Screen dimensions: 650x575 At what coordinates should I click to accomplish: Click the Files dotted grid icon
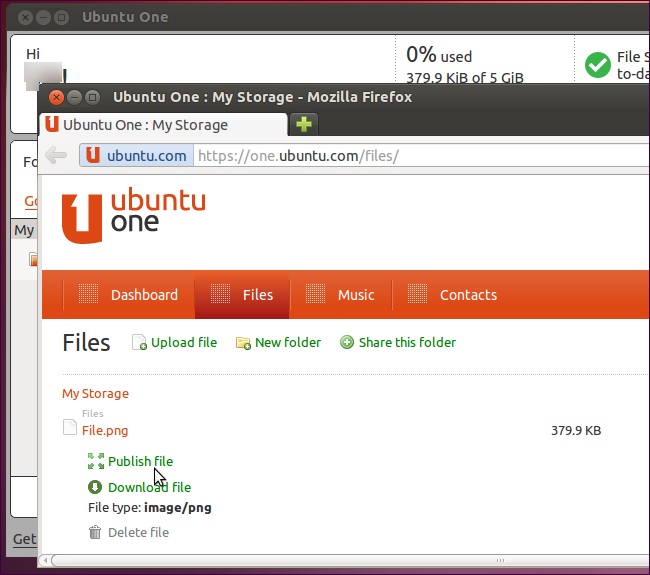[220, 294]
